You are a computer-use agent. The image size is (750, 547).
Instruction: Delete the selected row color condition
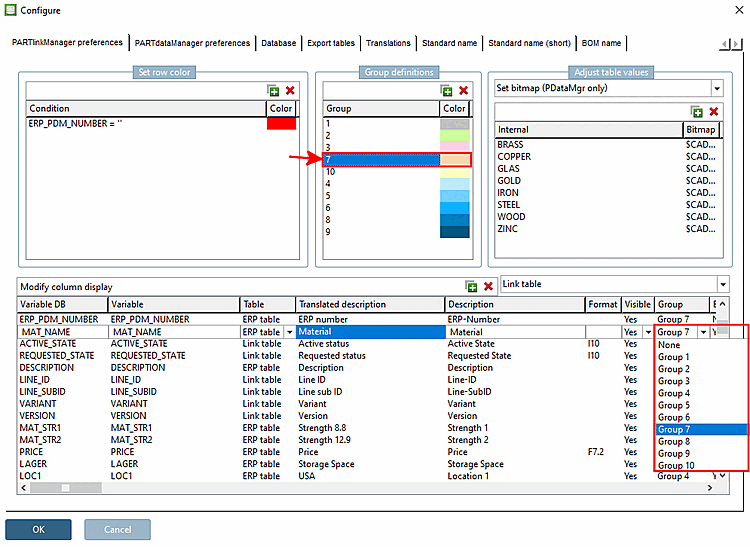point(290,90)
